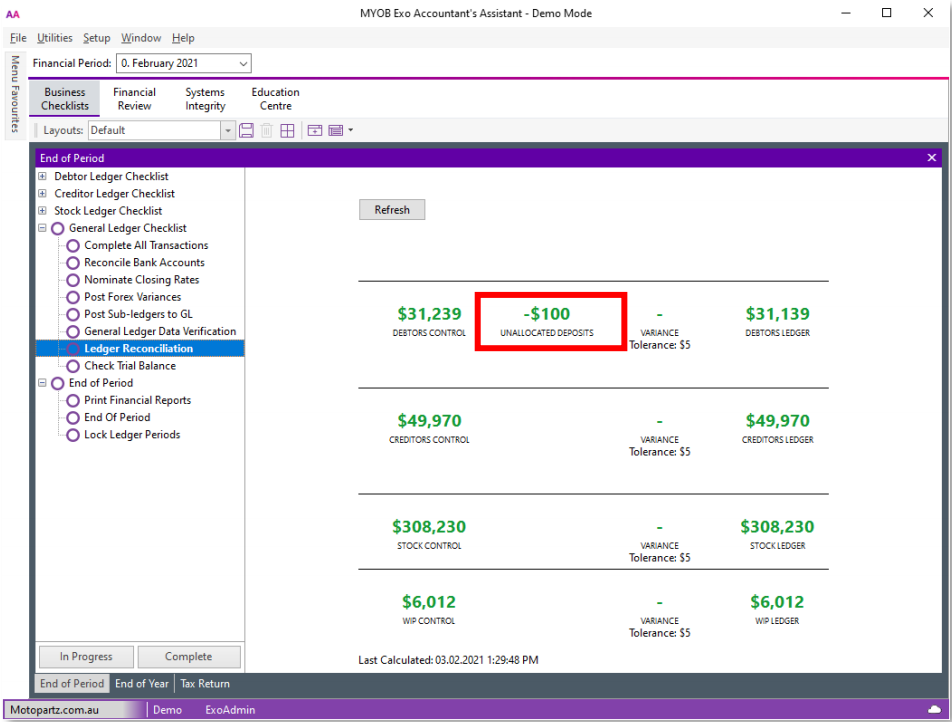Image resolution: width=952 pixels, height=722 pixels.
Task: Click the AA application logo icon
Action: pos(13,14)
